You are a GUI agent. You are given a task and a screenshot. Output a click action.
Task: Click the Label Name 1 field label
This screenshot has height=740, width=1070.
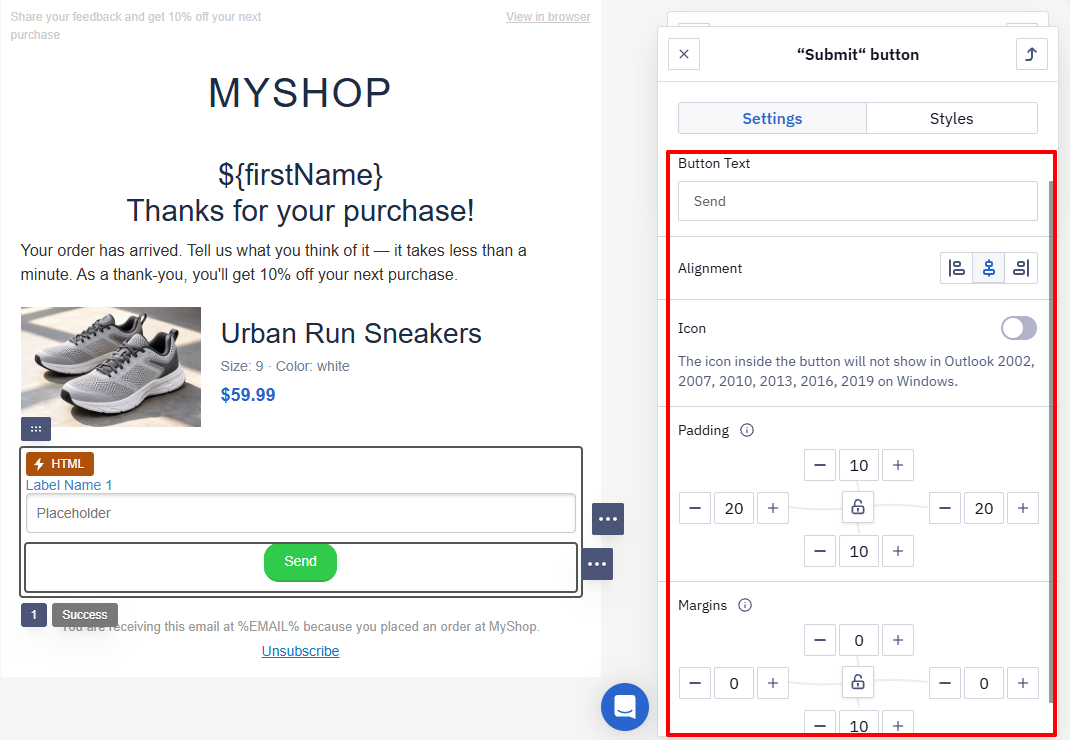click(x=69, y=485)
